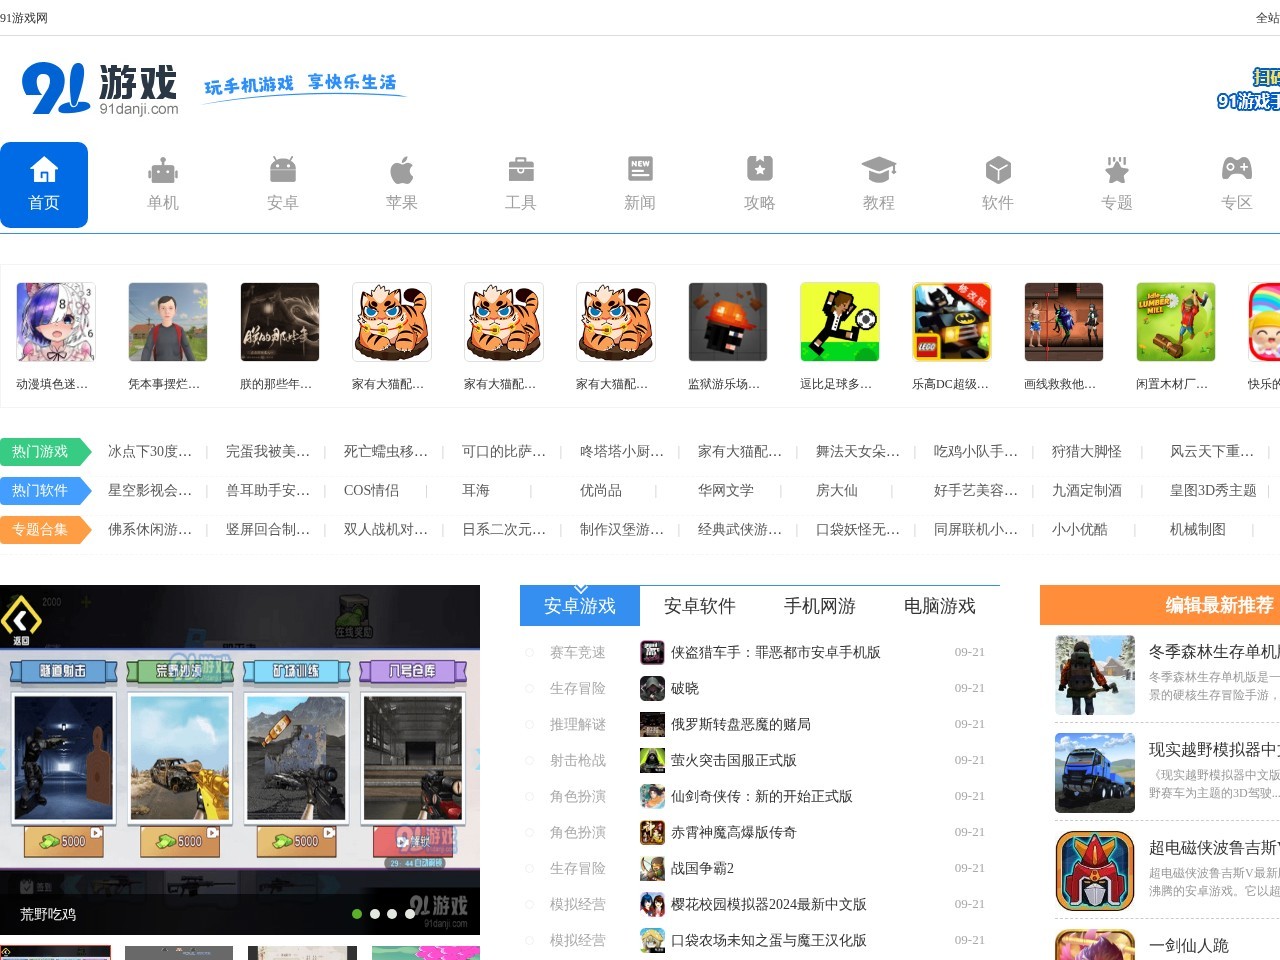Open the 经典武侠游 topic link
This screenshot has height=960, width=1280.
[x=740, y=530]
